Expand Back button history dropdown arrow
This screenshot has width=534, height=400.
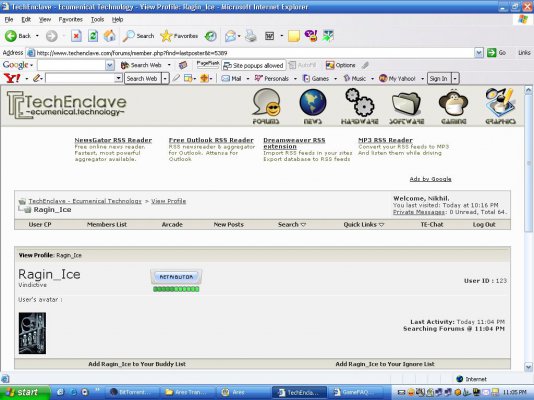[37, 36]
